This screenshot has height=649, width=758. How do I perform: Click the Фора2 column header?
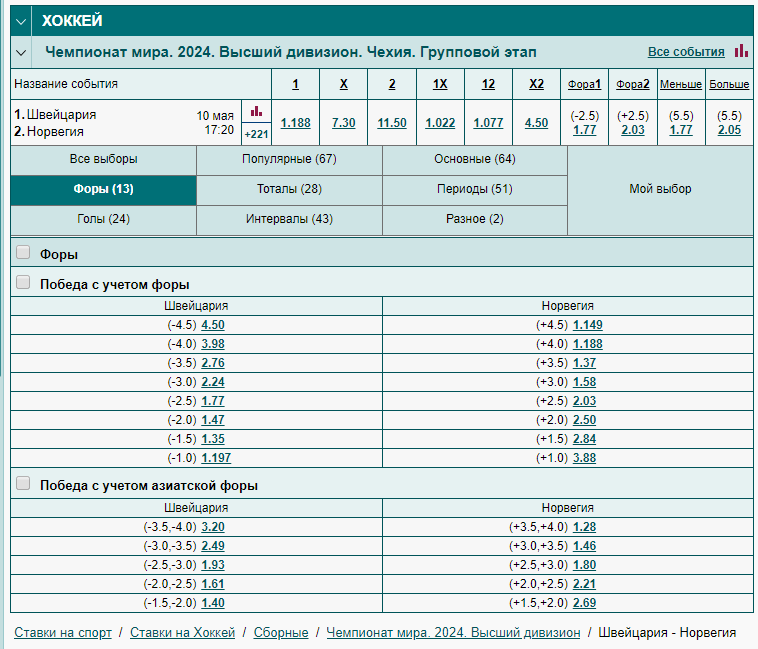pyautogui.click(x=632, y=84)
